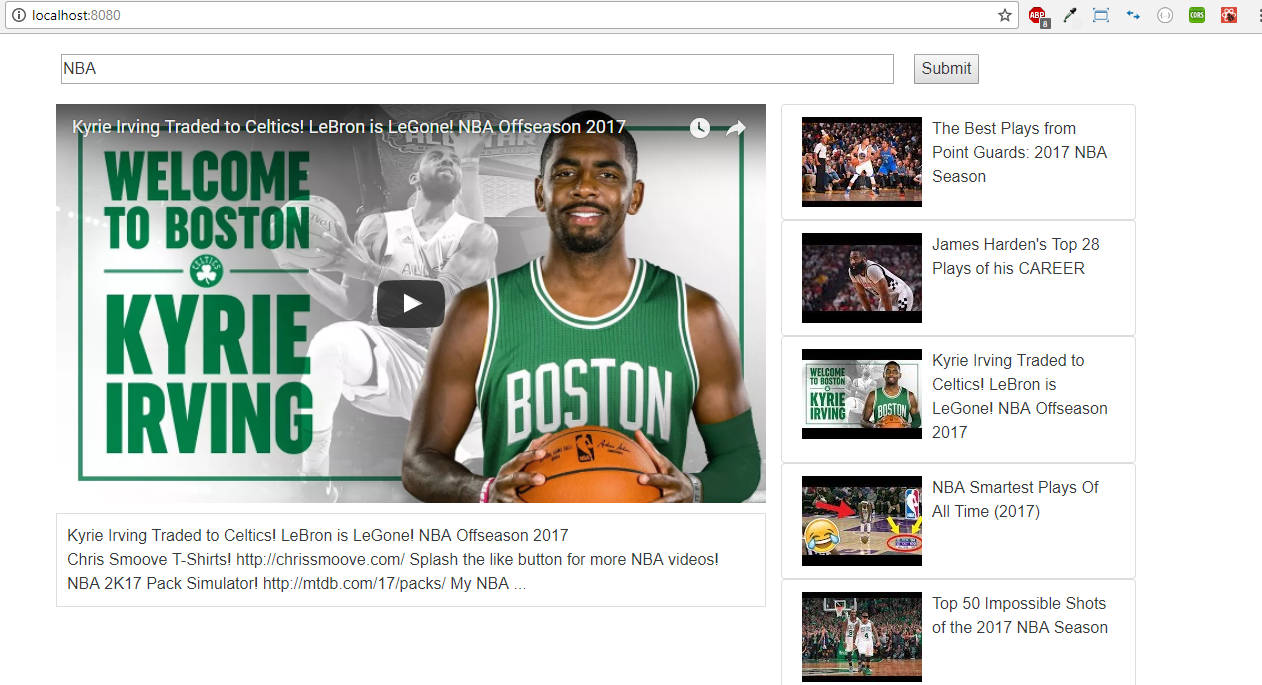Select thumbnail for Best Plays from Point Guards

862,162
